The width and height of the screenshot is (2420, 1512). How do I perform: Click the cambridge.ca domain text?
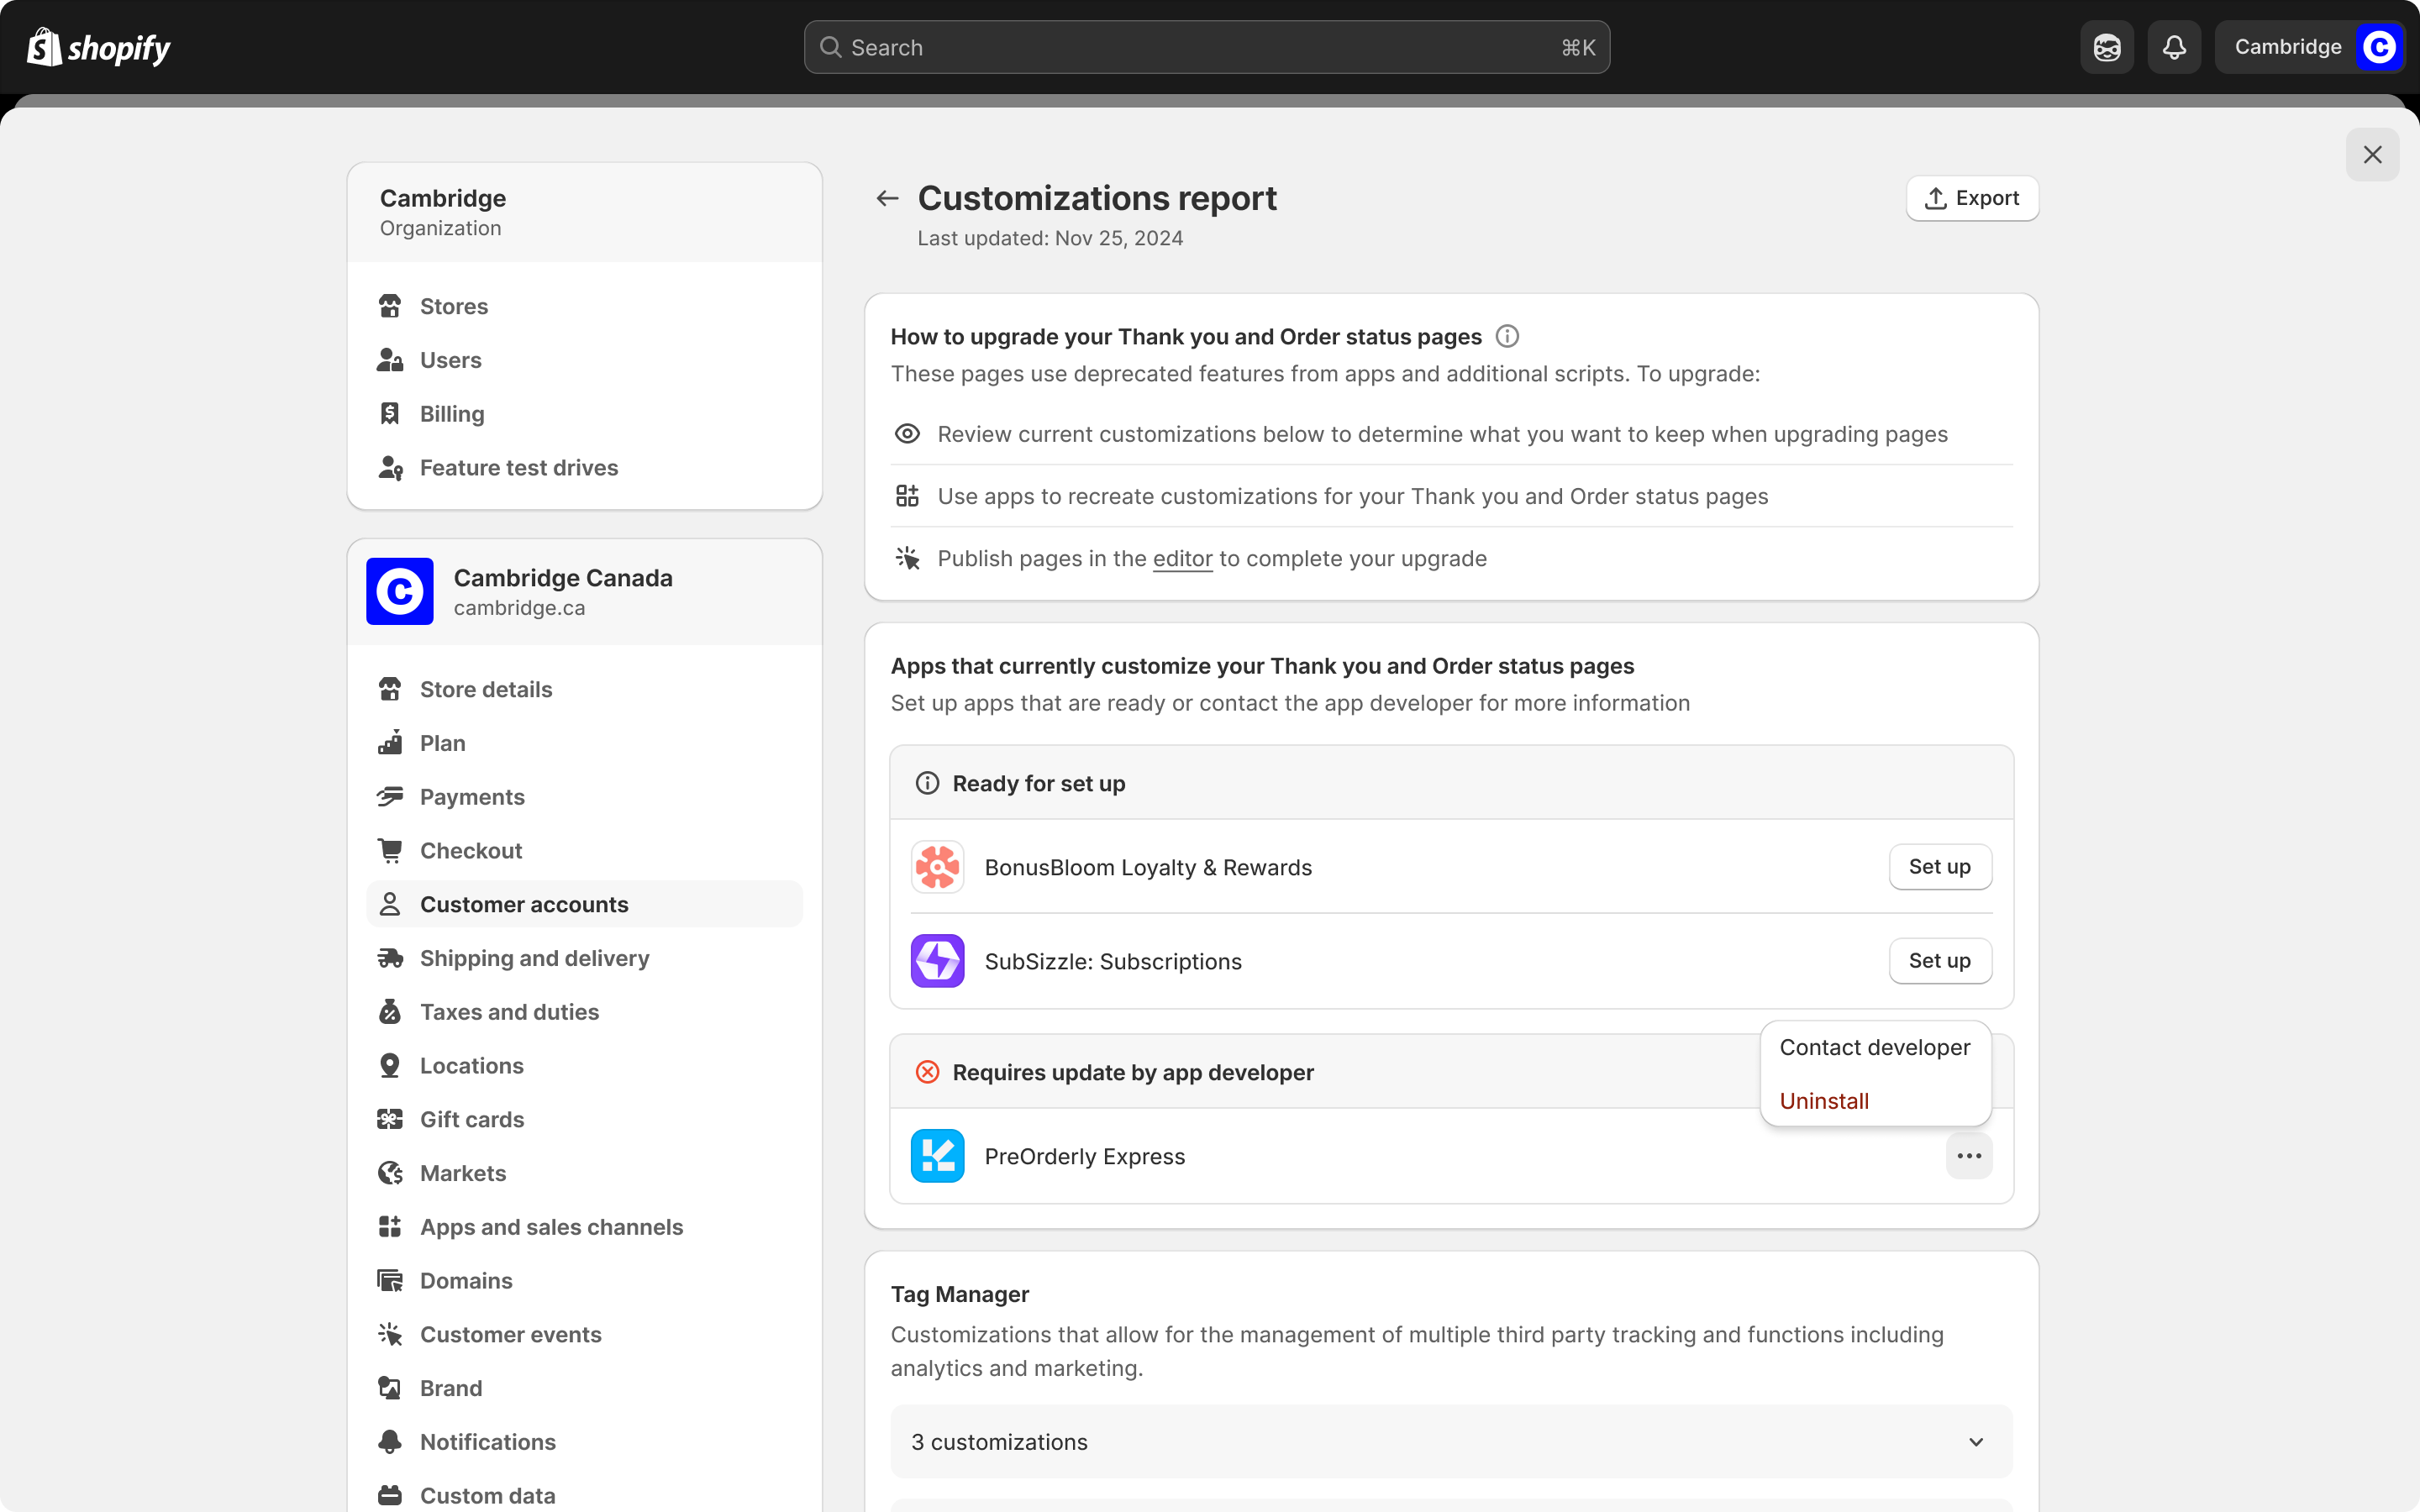[519, 608]
